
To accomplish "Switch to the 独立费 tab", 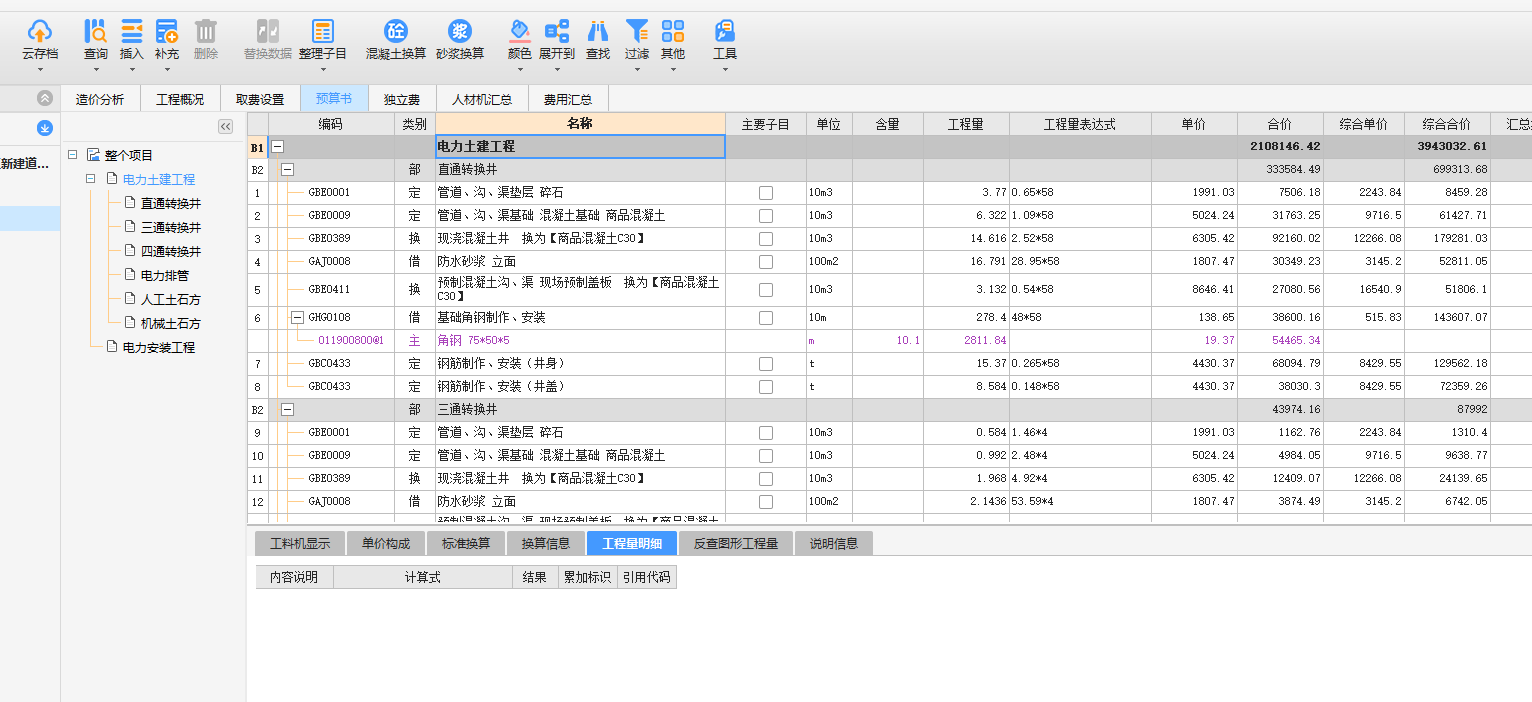I will 402,99.
